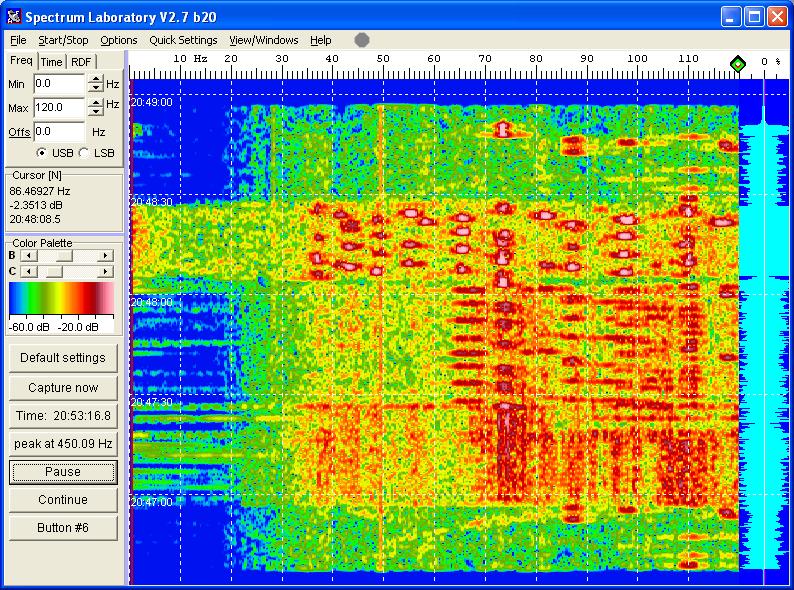Click the 0 % amplitude scale label
The width and height of the screenshot is (794, 590).
tap(770, 62)
